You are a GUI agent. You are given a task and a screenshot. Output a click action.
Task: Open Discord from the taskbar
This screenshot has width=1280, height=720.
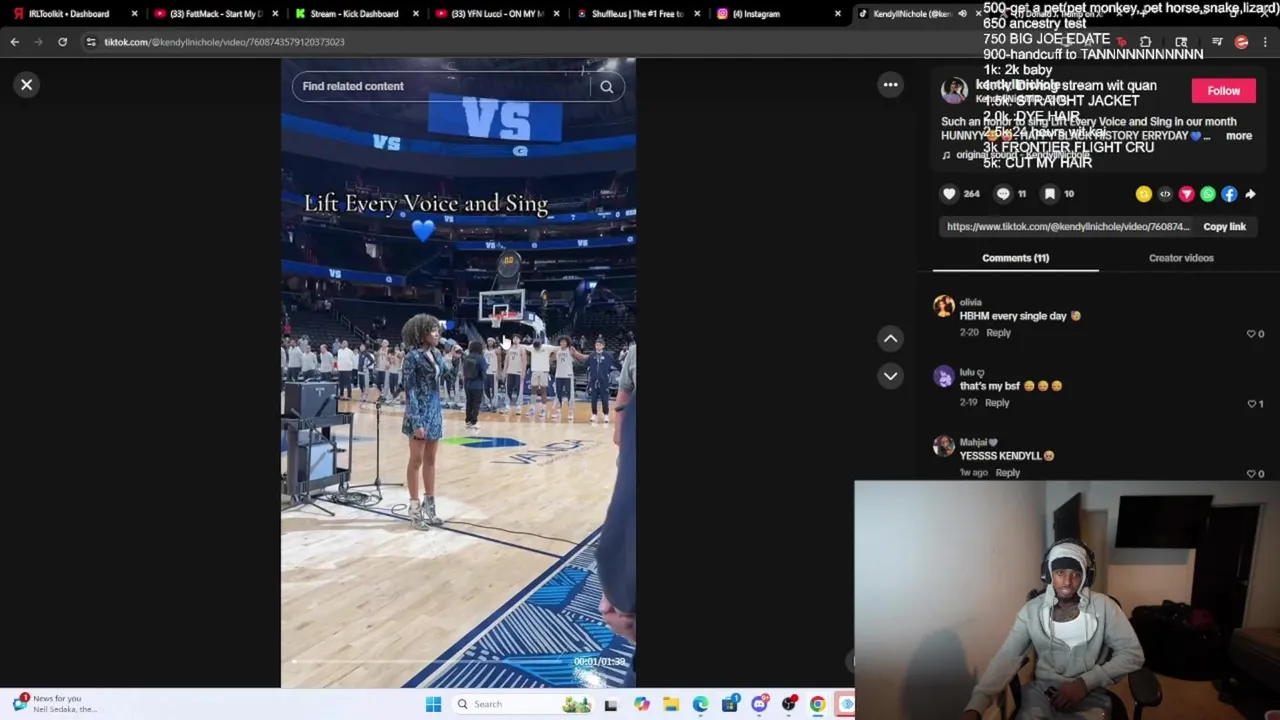760,704
